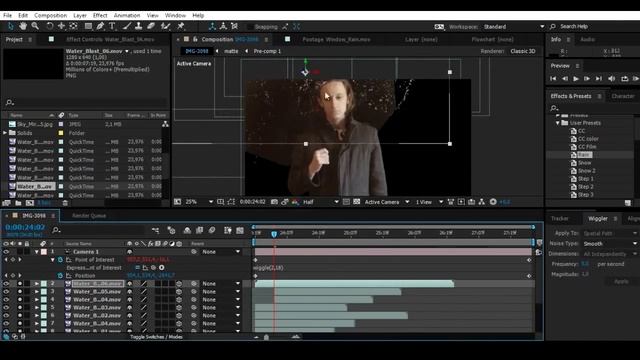This screenshot has height=360, width=640.
Task: Open resolution Half dropdown
Action: pos(320,202)
